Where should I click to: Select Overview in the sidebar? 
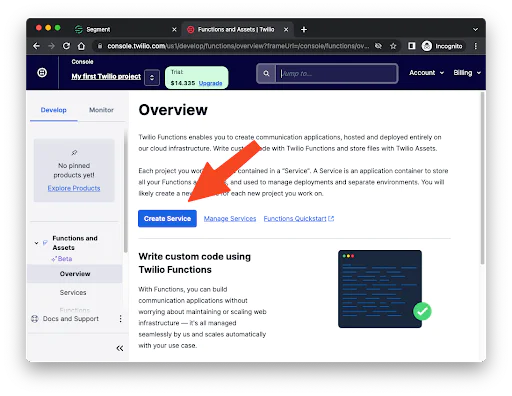[75, 274]
